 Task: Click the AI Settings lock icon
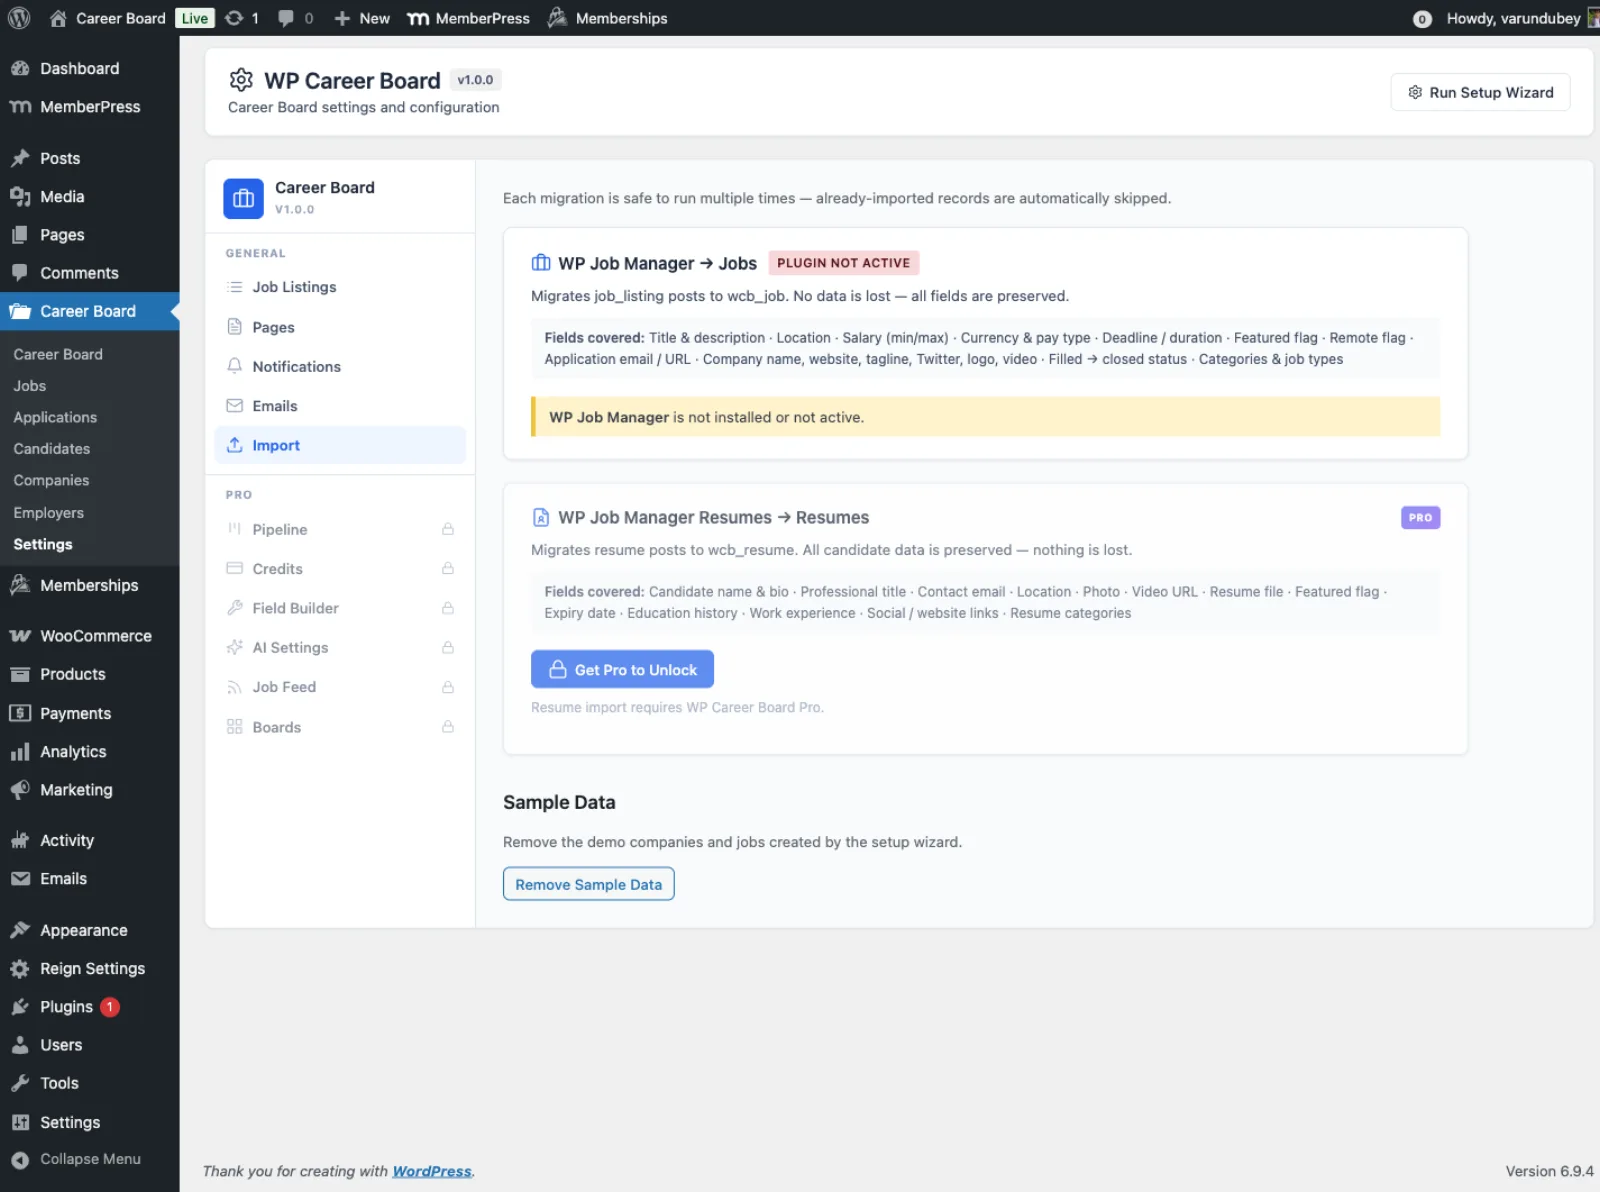click(448, 648)
